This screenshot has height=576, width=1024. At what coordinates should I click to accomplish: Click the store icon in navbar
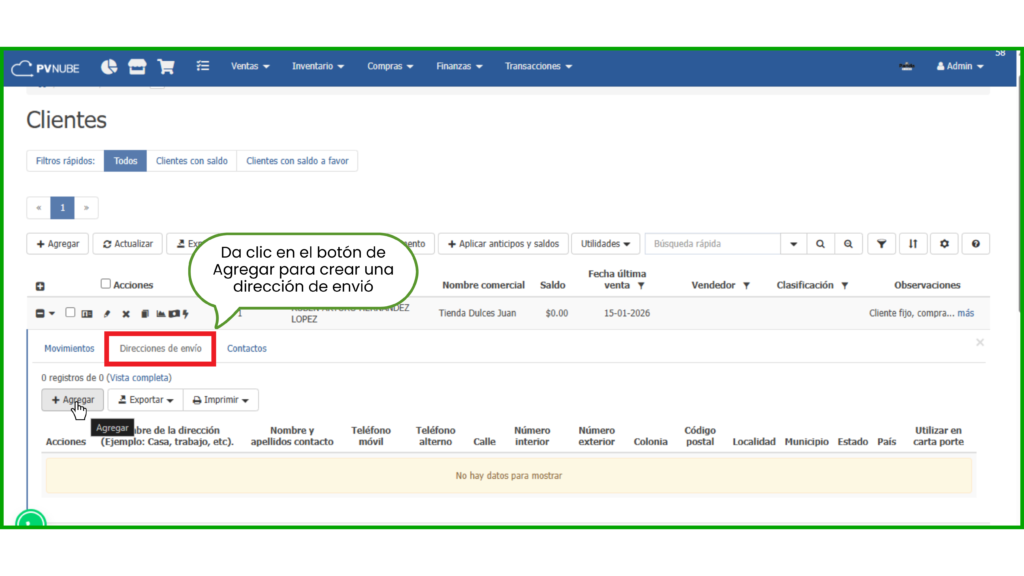coord(137,67)
